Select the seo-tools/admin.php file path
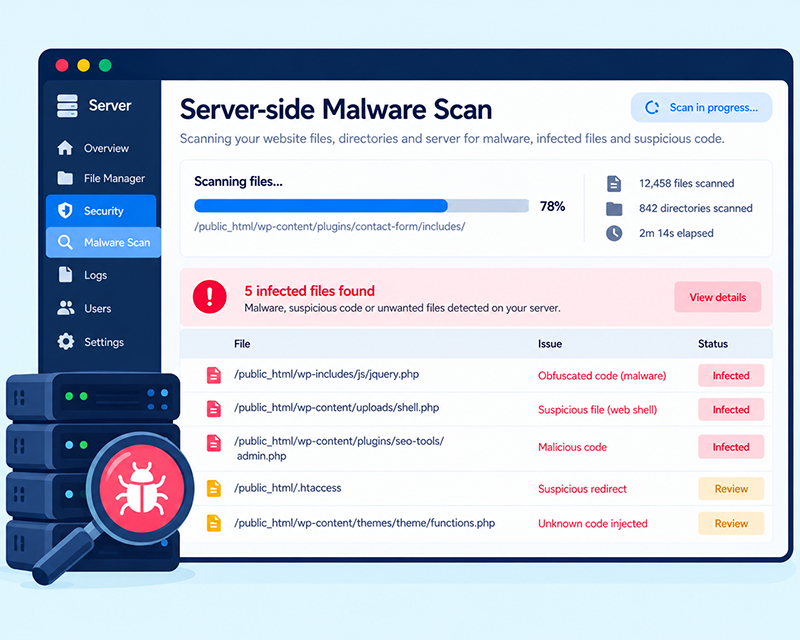The height and width of the screenshot is (640, 800). (x=339, y=448)
